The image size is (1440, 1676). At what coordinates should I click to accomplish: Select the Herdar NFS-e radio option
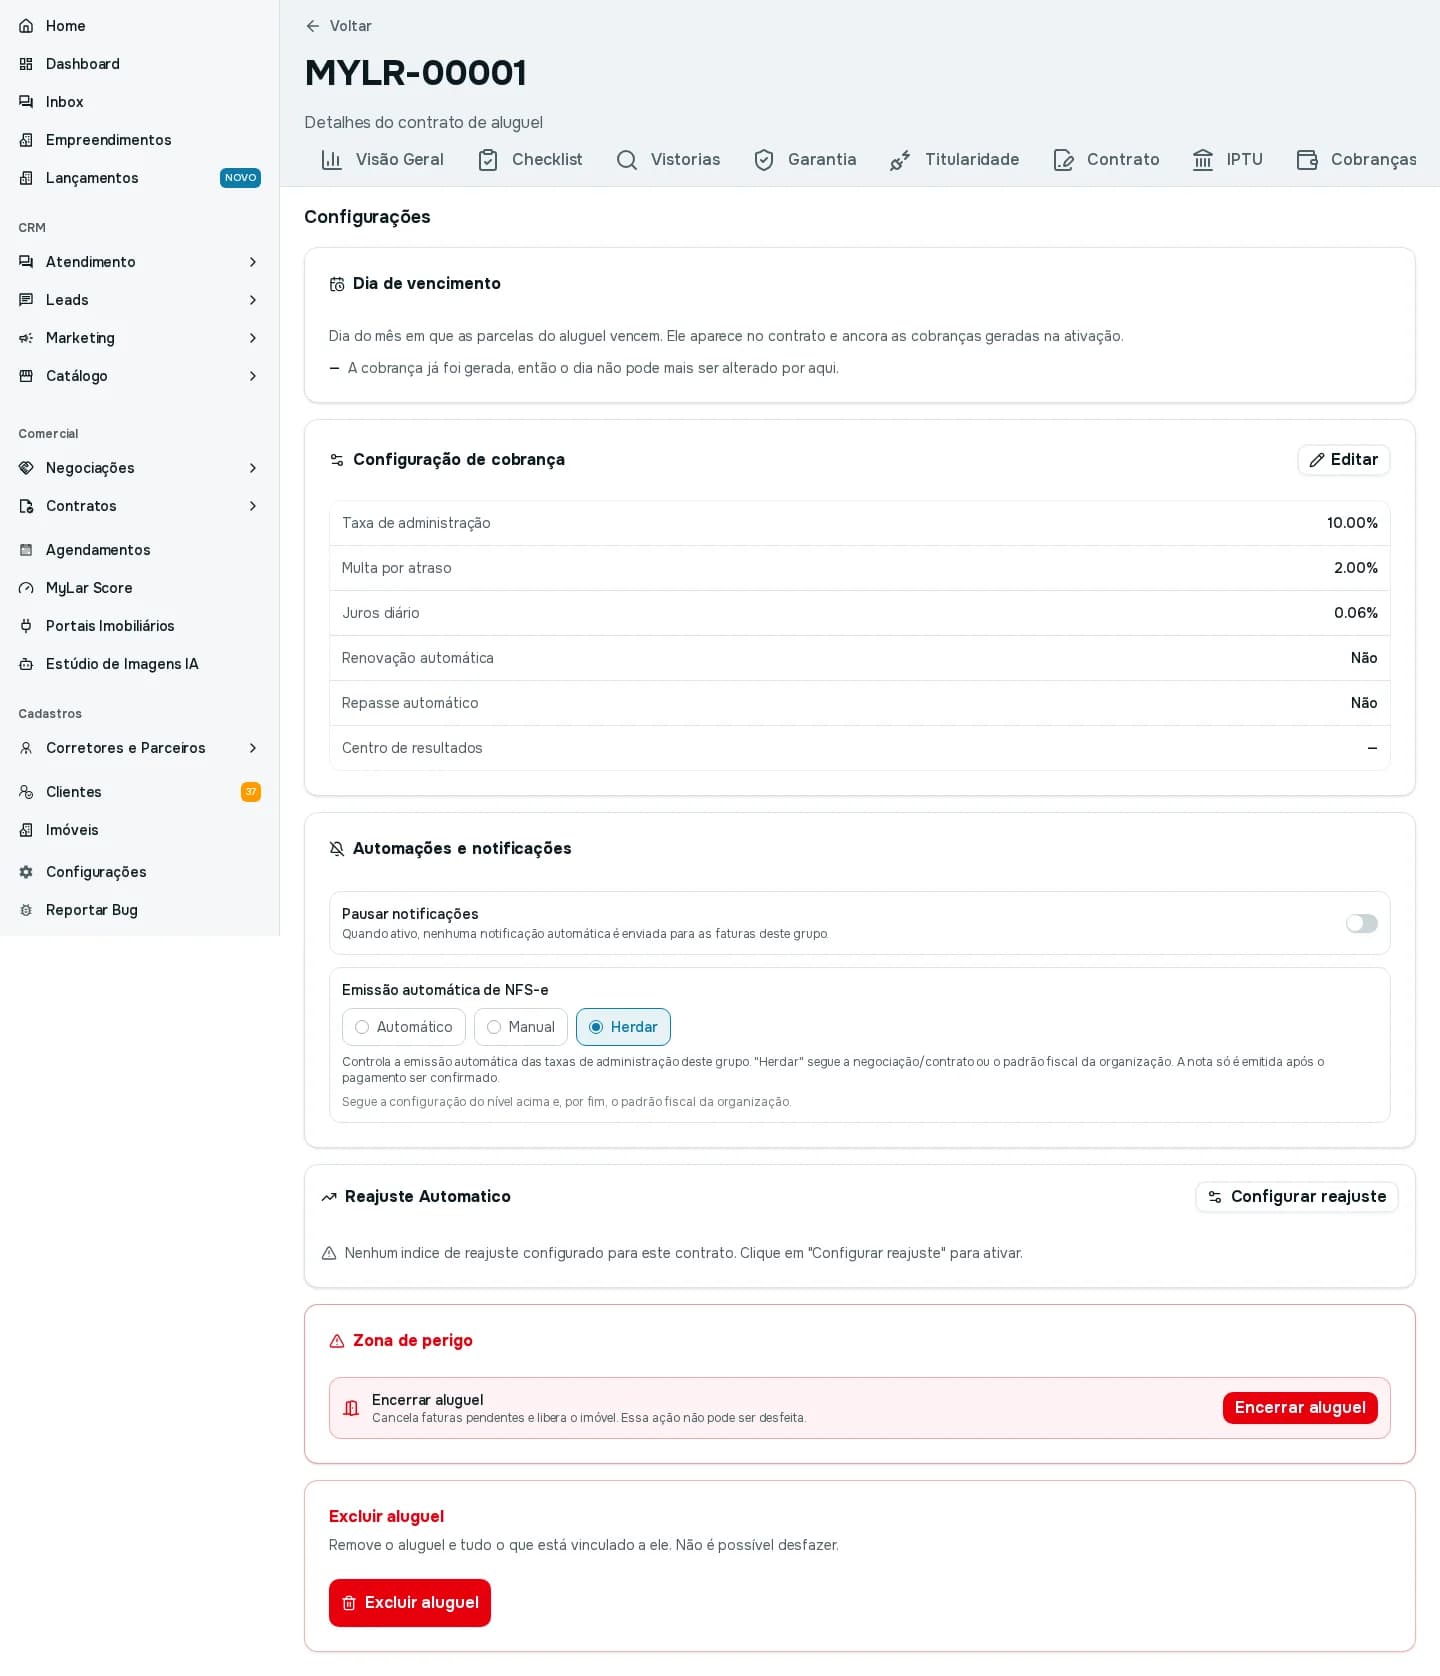click(x=623, y=1027)
